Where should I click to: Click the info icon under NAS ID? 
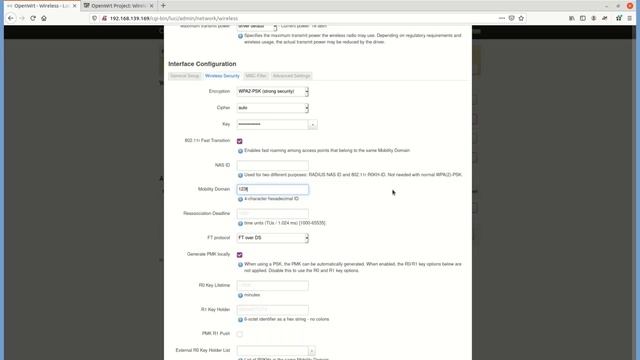[240, 176]
